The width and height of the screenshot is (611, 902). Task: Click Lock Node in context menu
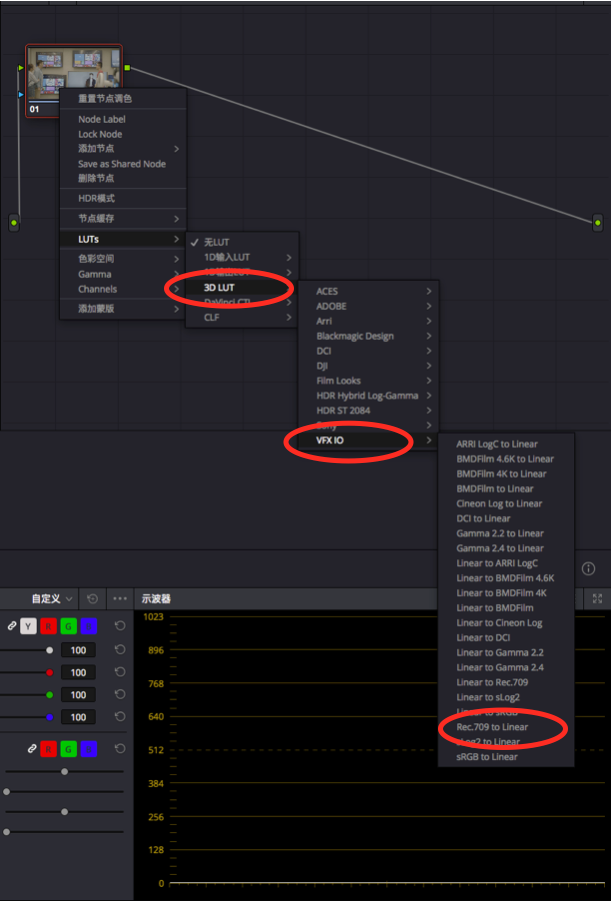100,134
